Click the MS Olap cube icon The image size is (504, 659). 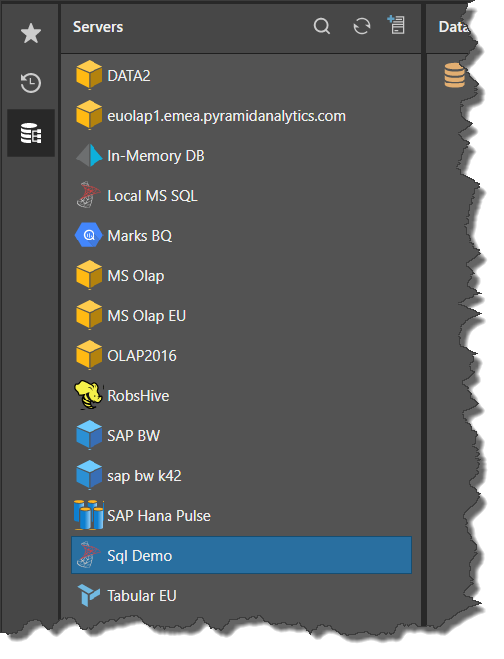pos(89,275)
